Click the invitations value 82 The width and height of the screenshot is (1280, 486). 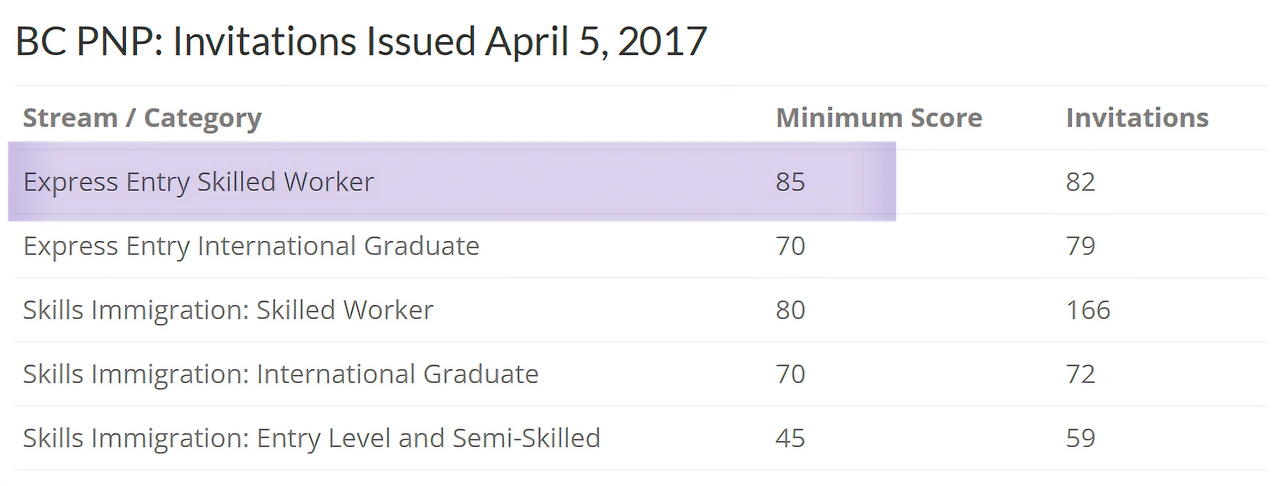[x=1081, y=182]
